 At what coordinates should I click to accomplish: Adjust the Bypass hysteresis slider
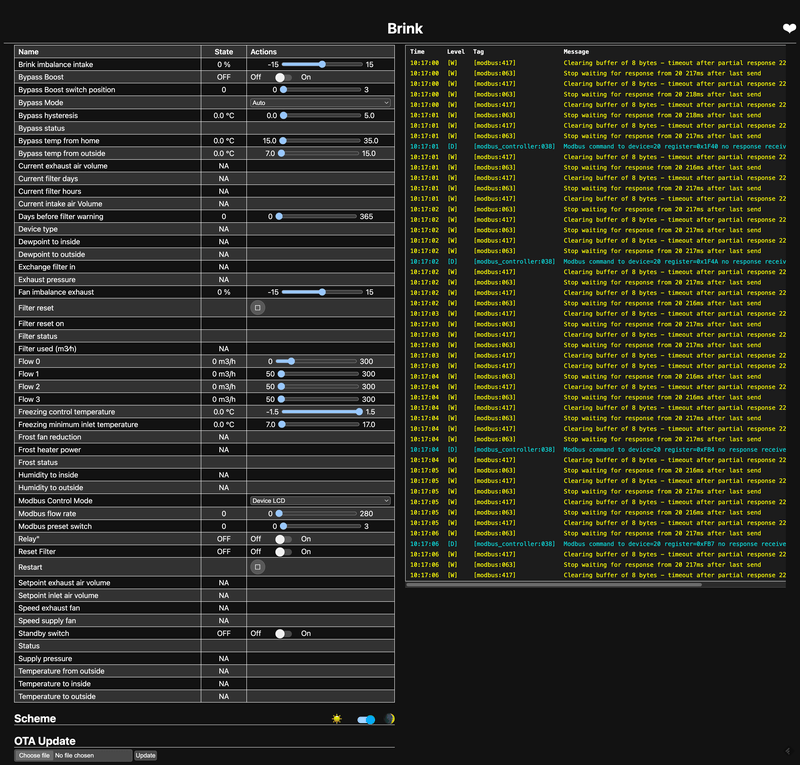pyautogui.click(x=320, y=115)
